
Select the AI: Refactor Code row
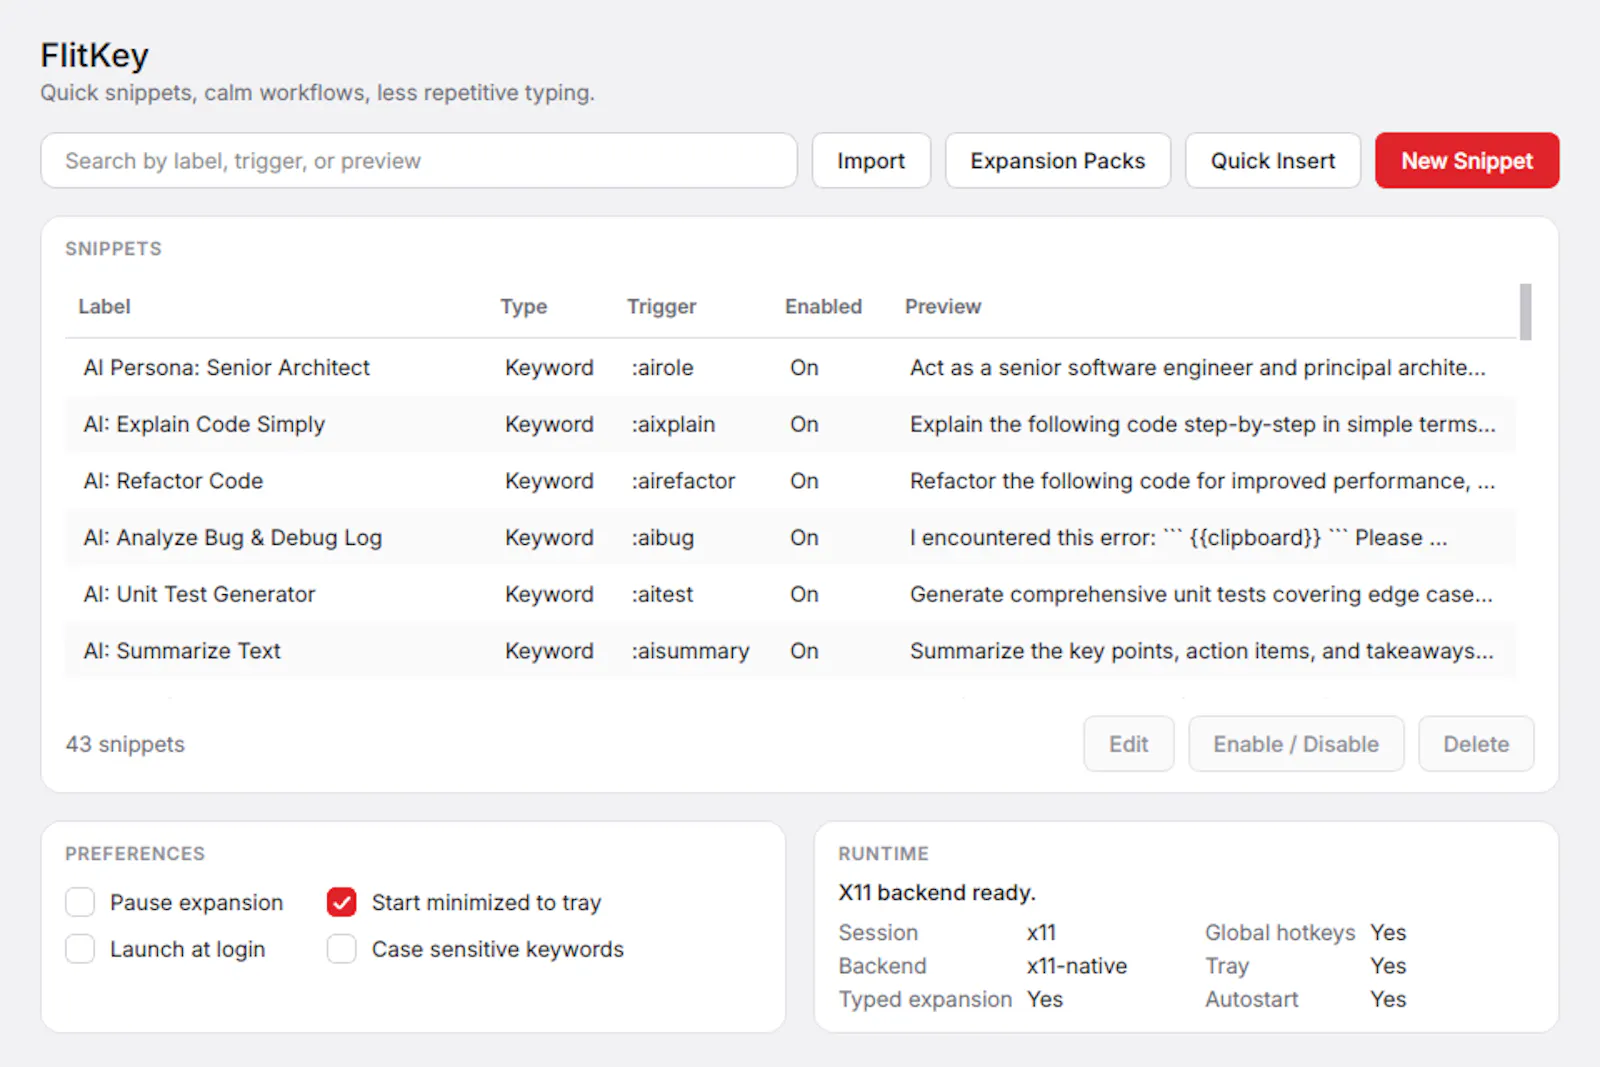pyautogui.click(x=790, y=481)
